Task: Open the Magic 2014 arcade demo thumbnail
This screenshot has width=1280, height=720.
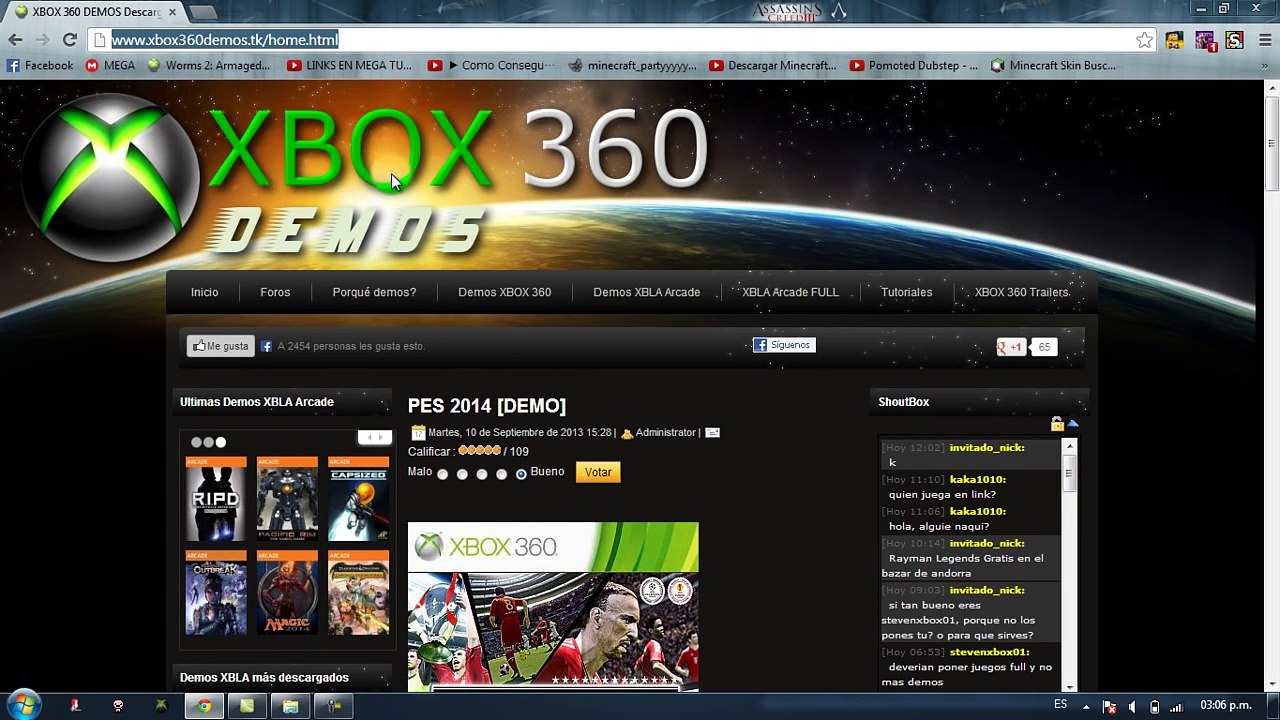Action: 287,593
